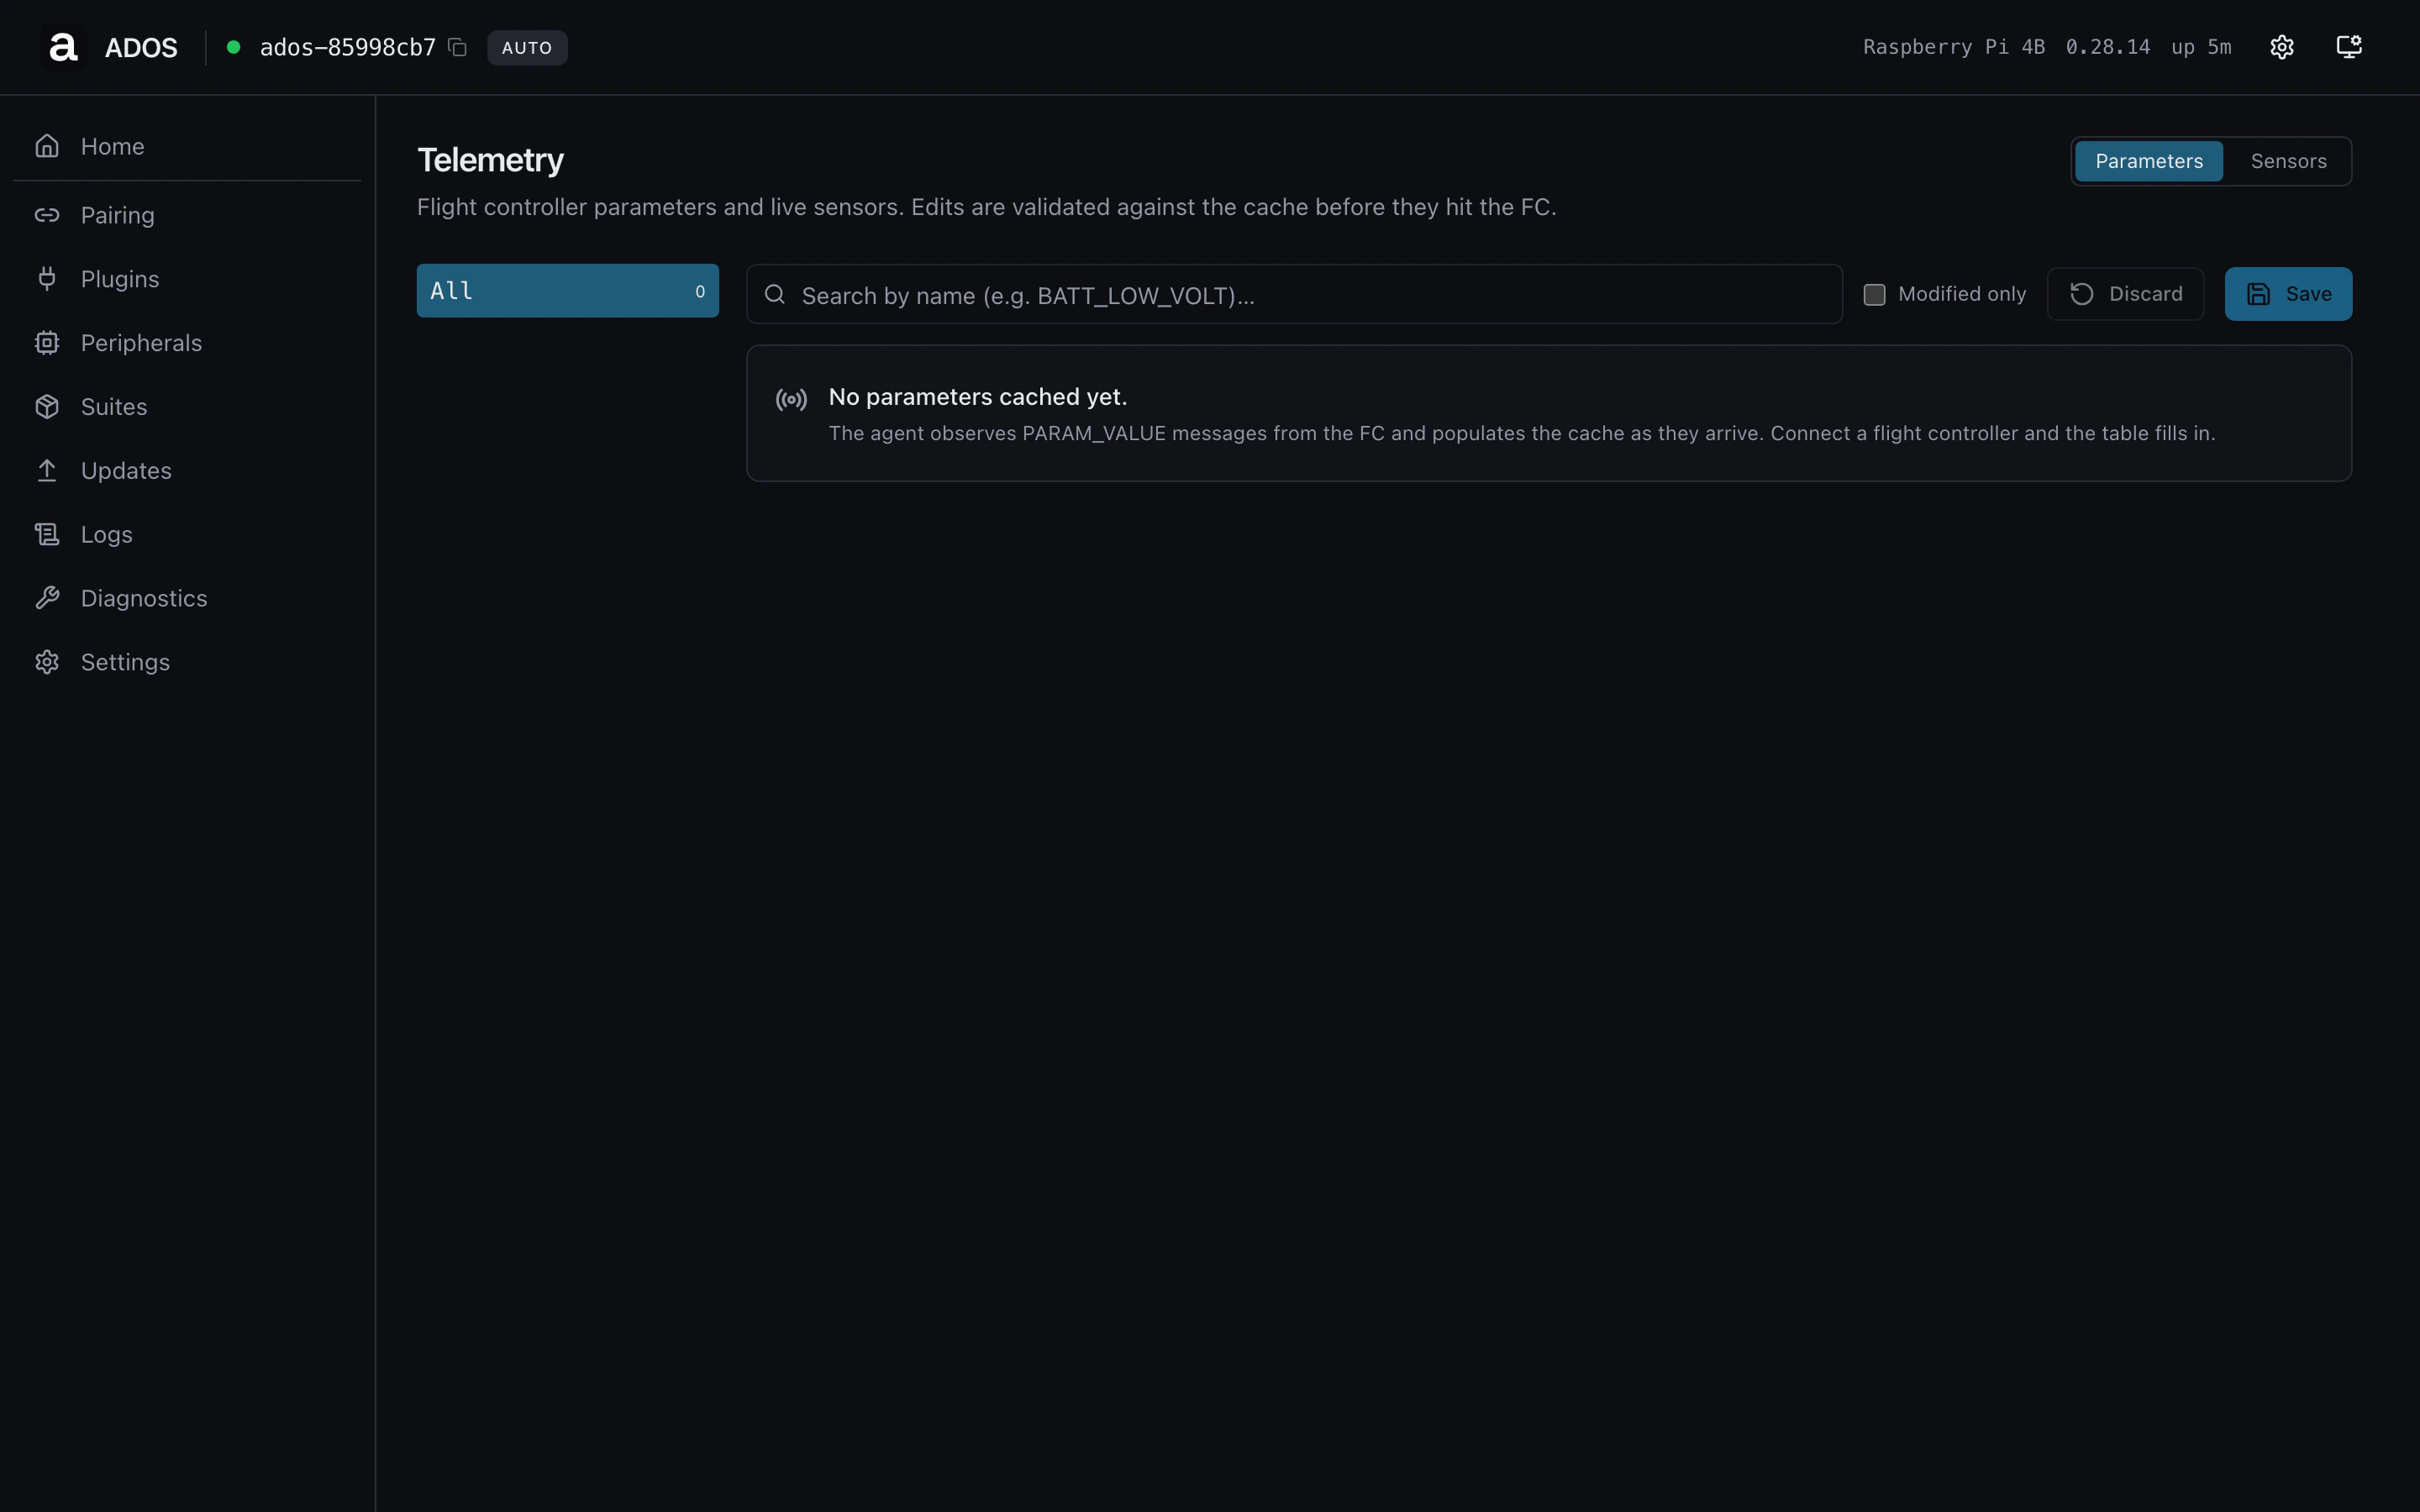Select the All parameter group
Viewport: 2420px width, 1512px height.
tap(567, 291)
